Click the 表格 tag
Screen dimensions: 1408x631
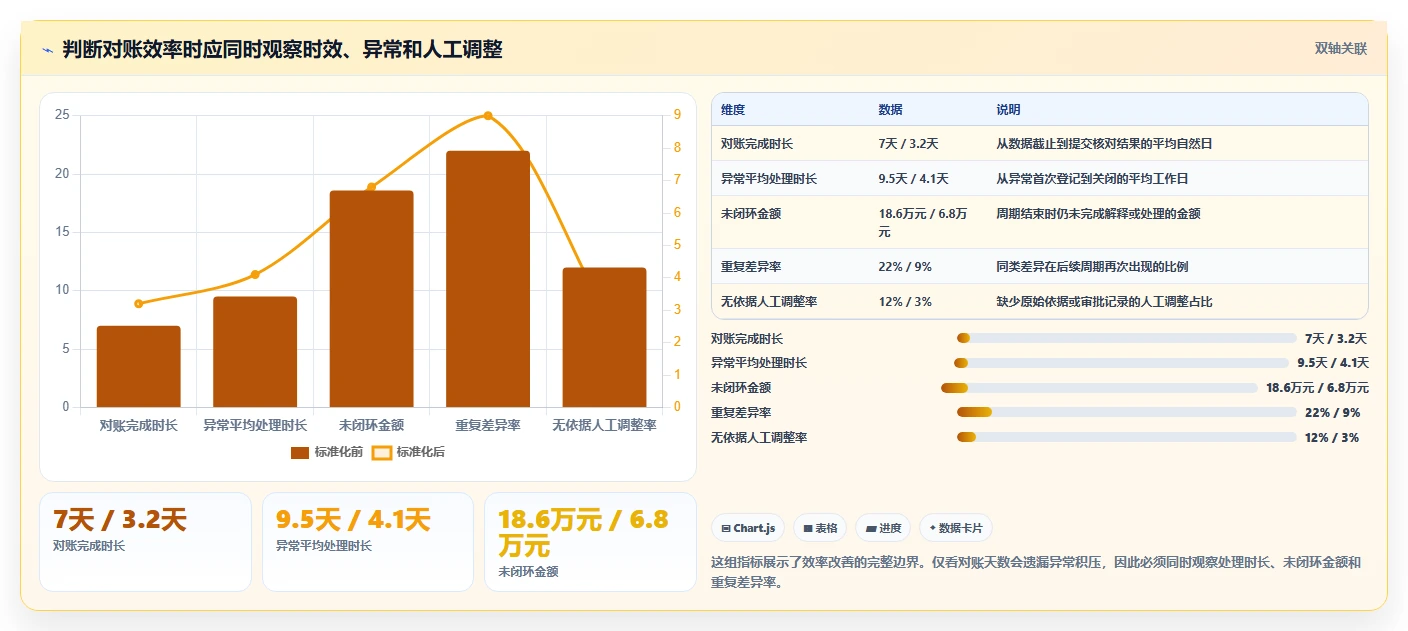coord(820,528)
